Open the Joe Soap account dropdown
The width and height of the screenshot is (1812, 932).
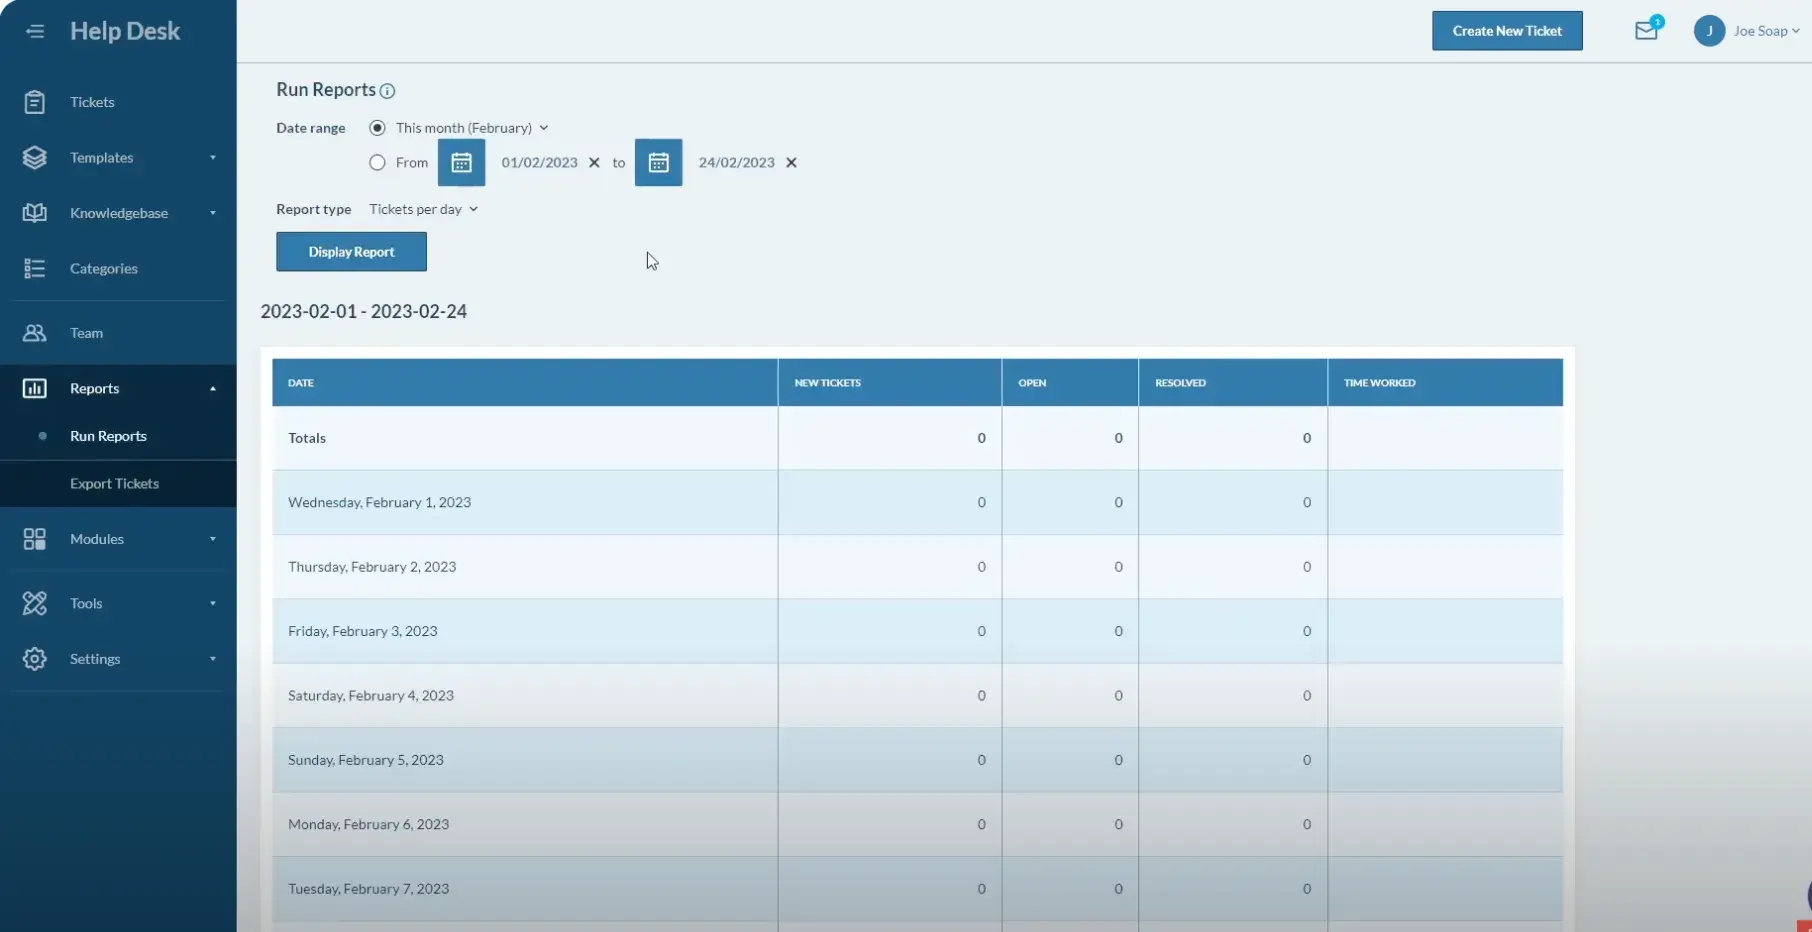[1759, 30]
